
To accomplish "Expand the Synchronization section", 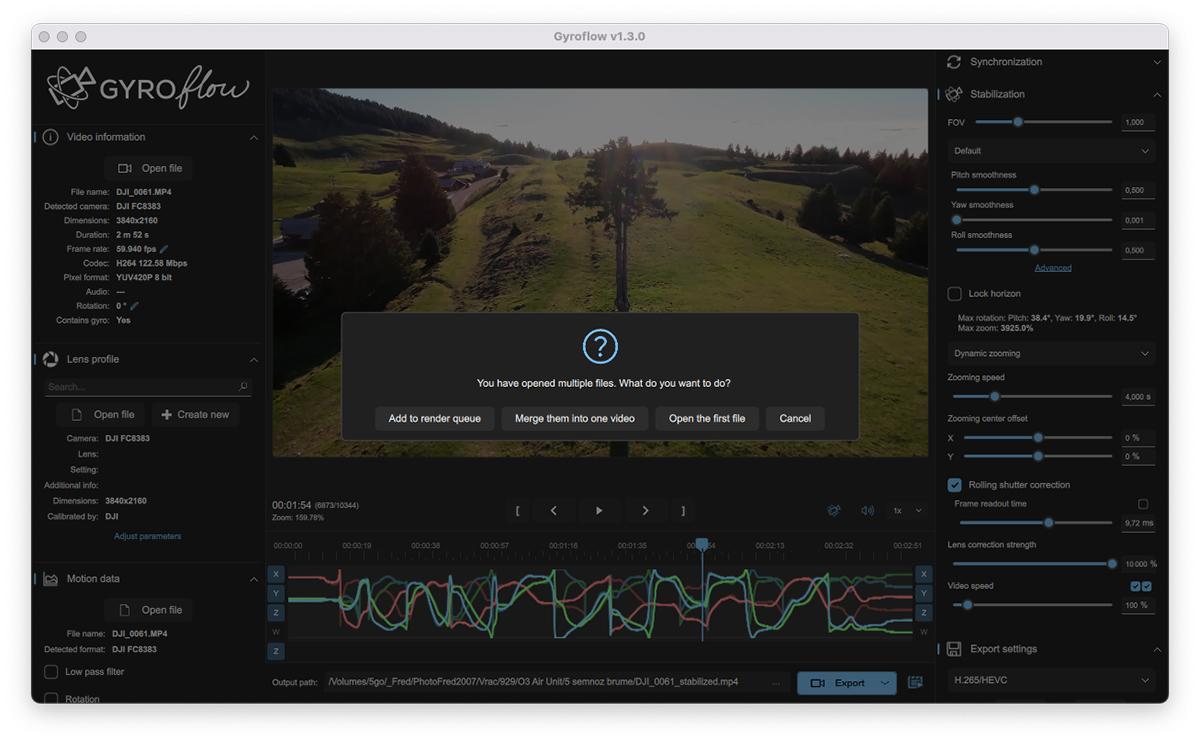I will tap(1157, 62).
